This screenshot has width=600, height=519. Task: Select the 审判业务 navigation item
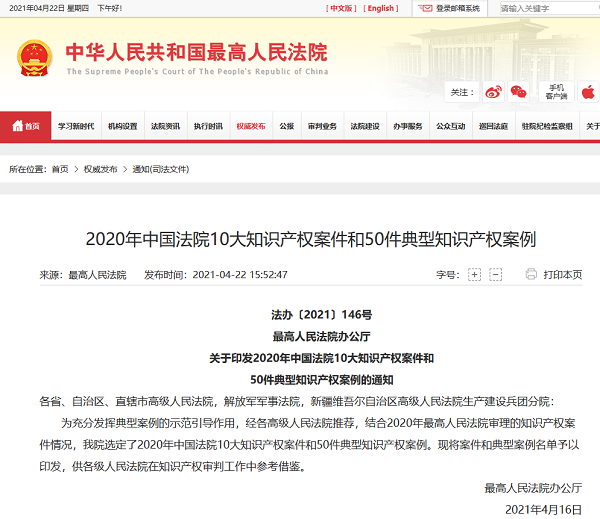click(322, 126)
